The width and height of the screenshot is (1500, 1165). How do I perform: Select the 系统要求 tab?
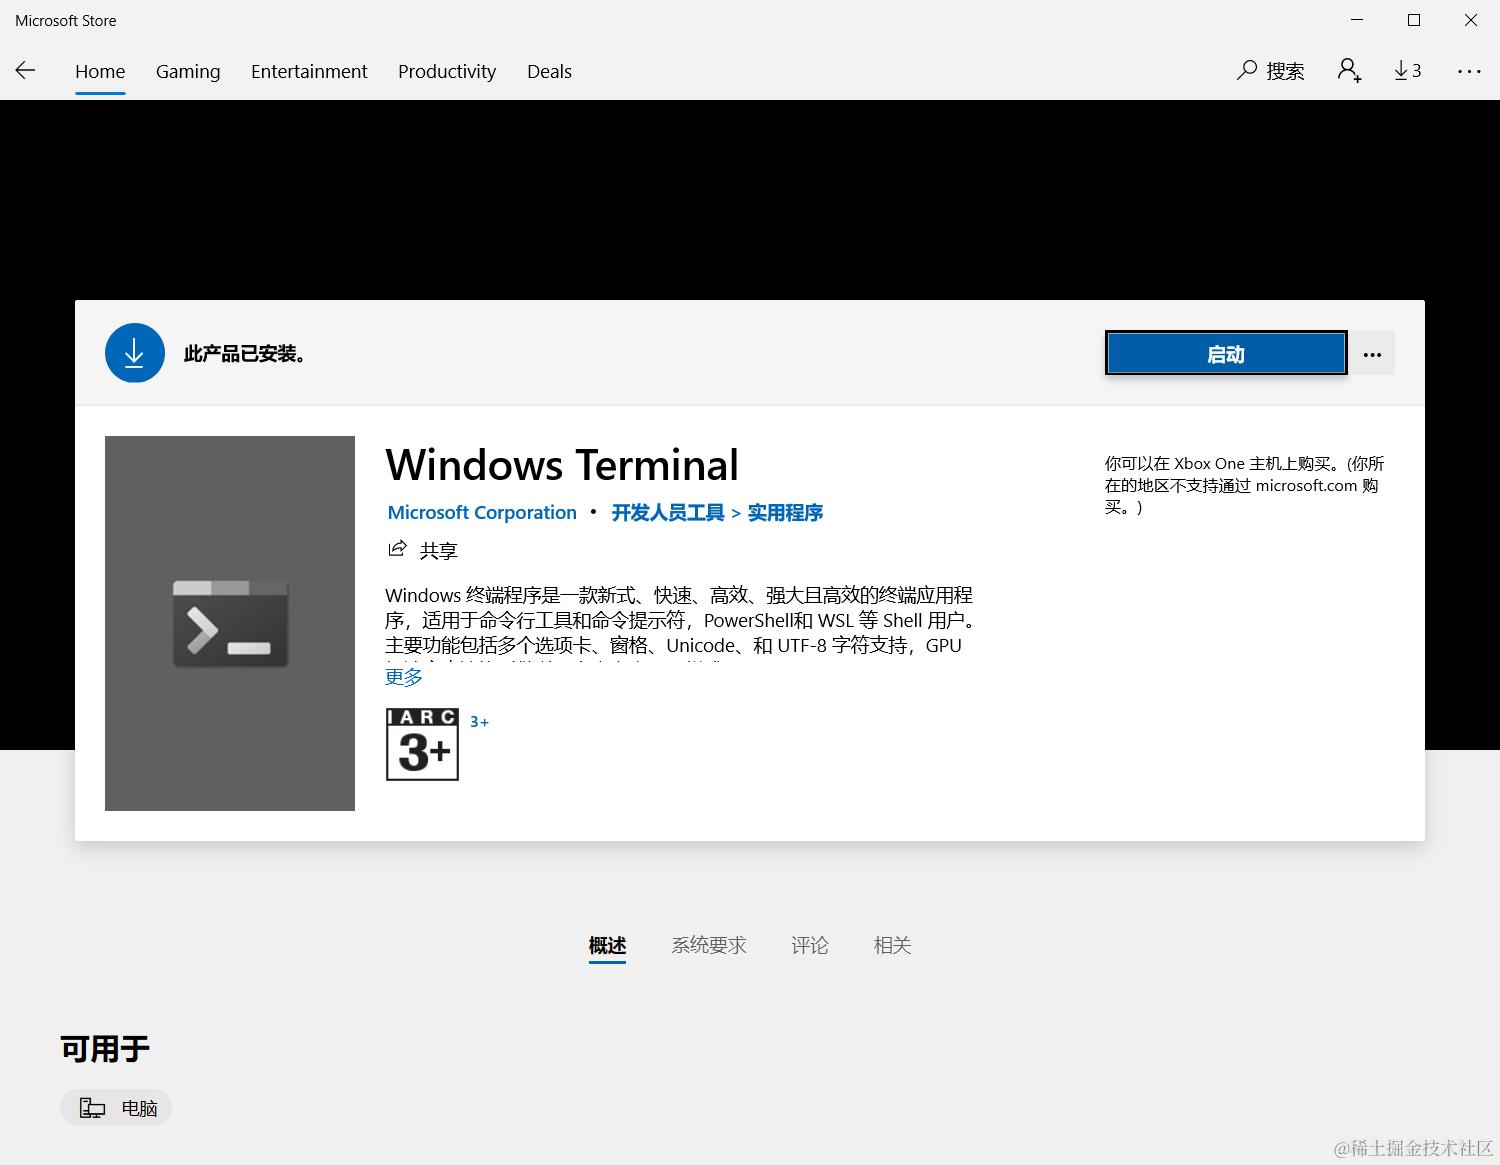pos(709,945)
